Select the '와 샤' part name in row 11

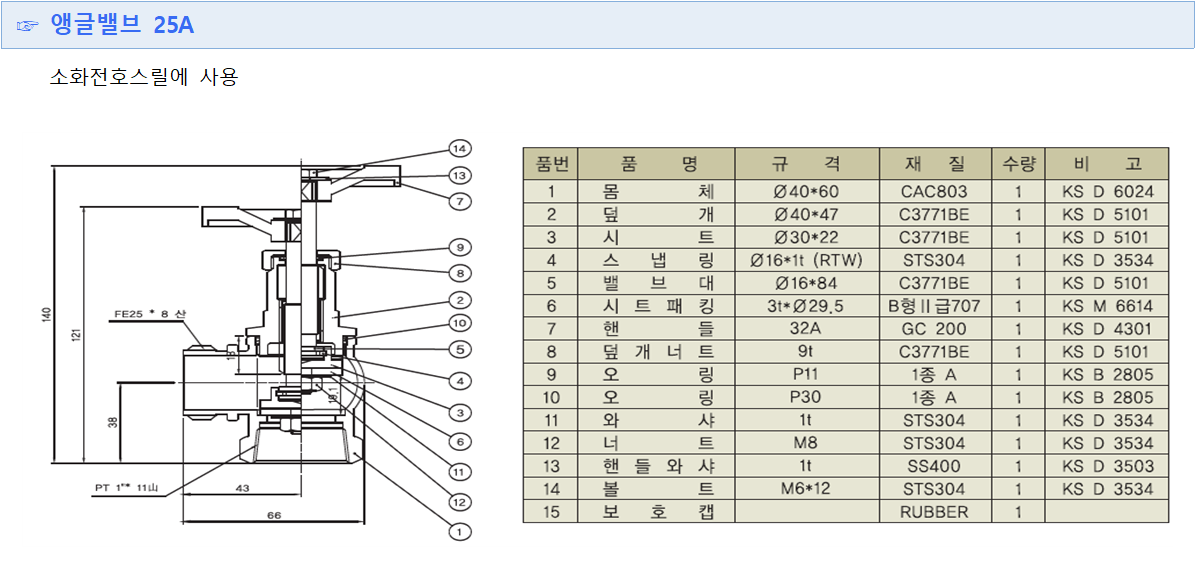coord(657,421)
